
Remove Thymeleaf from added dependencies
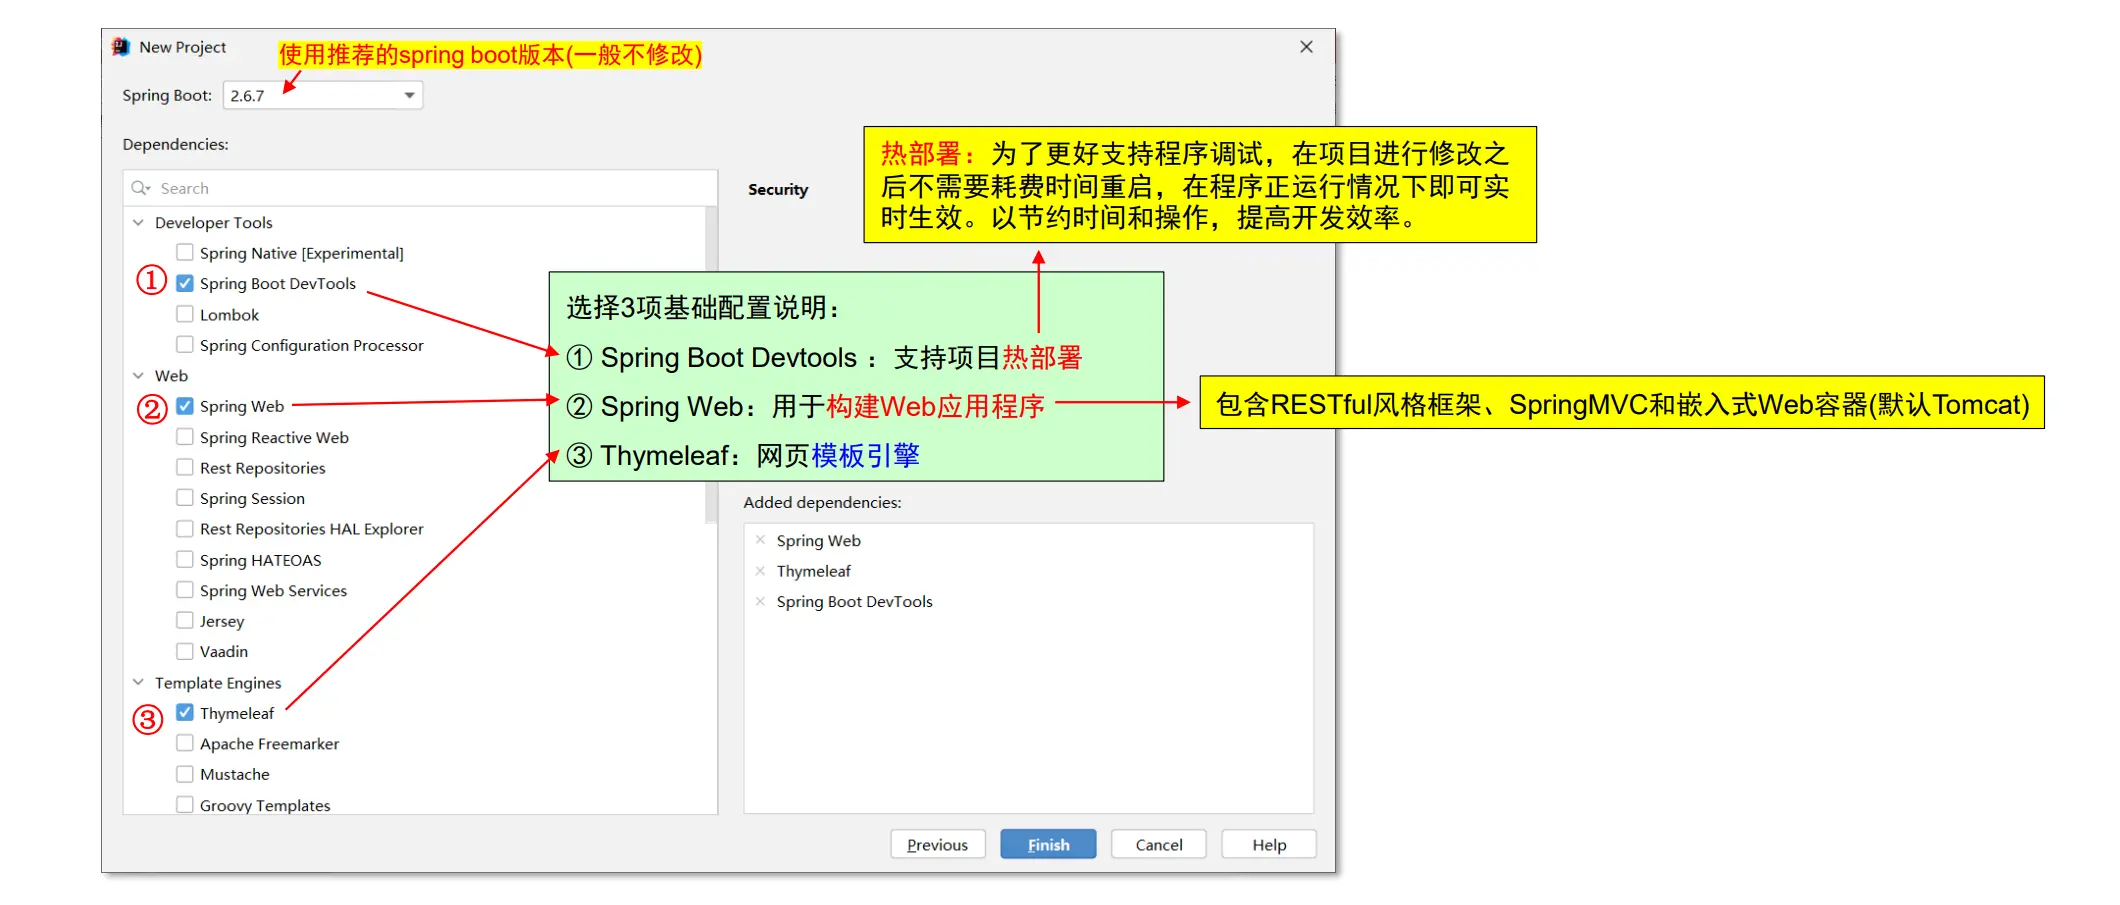click(760, 571)
